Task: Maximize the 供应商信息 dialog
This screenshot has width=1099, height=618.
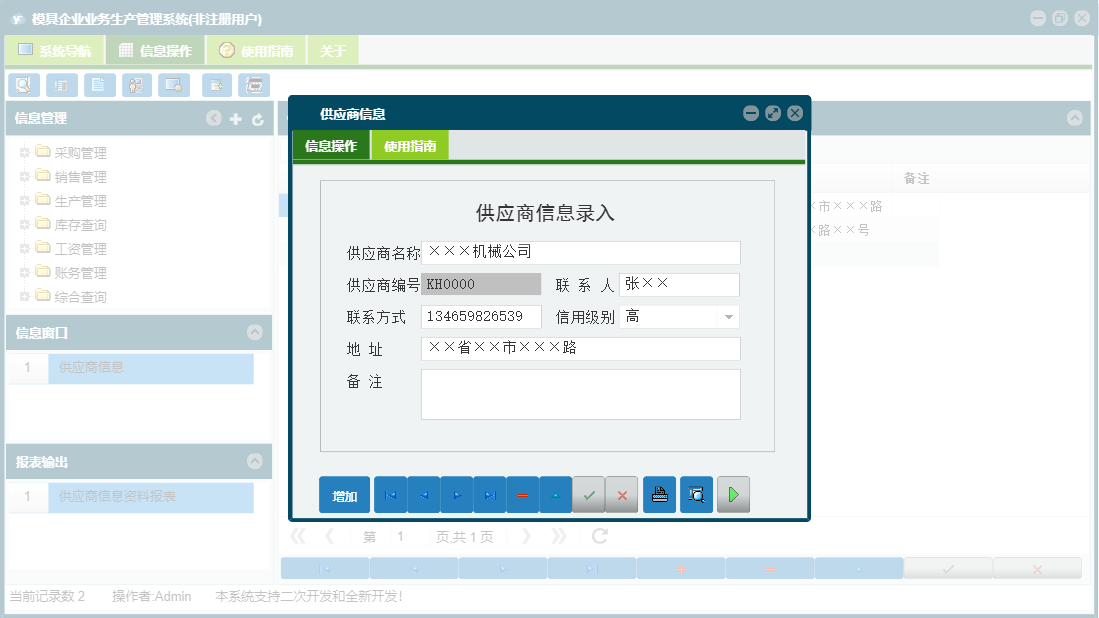Action: [x=772, y=114]
